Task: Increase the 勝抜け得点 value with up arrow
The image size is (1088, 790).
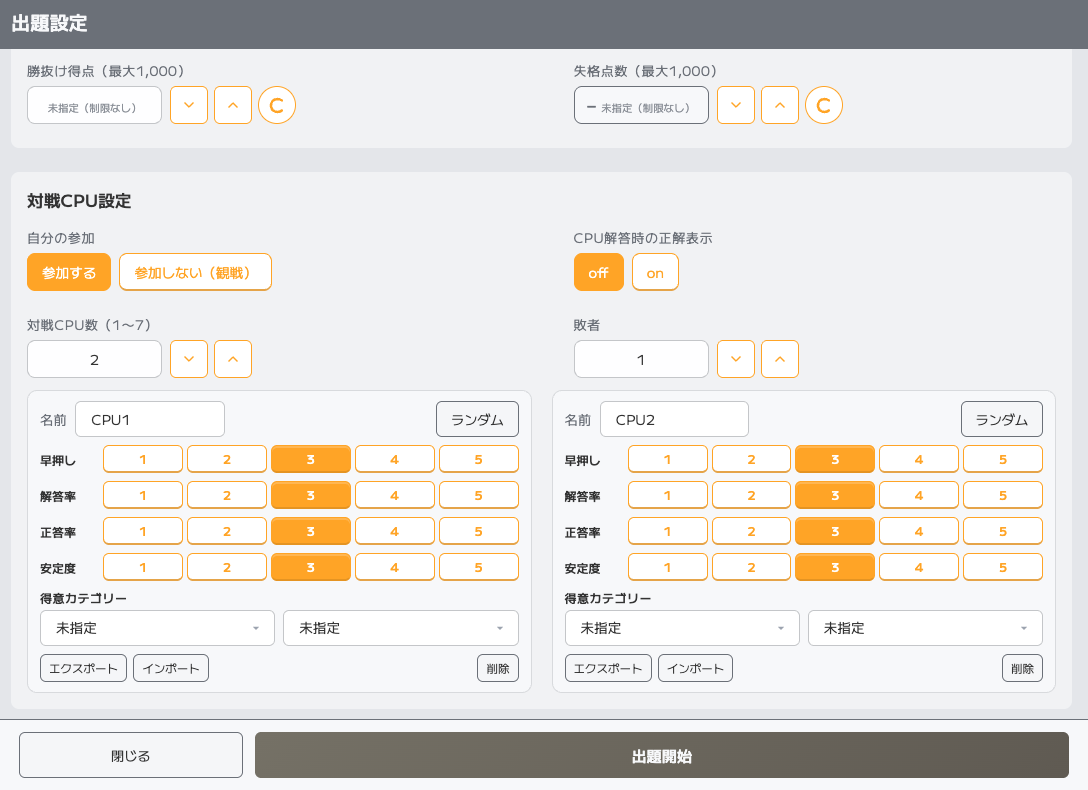Action: 233,105
